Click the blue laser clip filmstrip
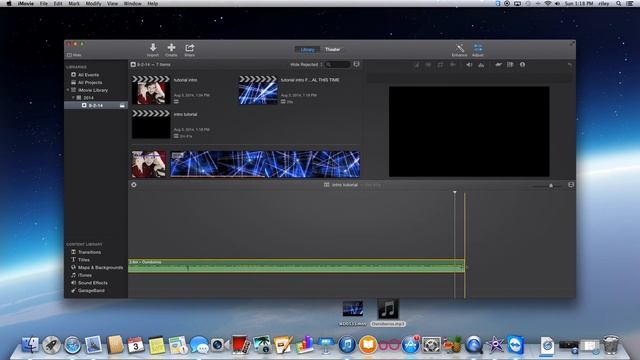The image size is (640, 360). (265, 164)
